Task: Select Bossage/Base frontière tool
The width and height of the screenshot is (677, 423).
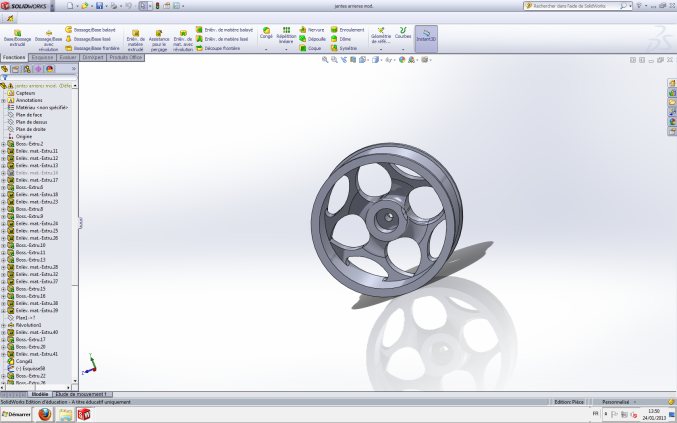Action: click(92, 48)
